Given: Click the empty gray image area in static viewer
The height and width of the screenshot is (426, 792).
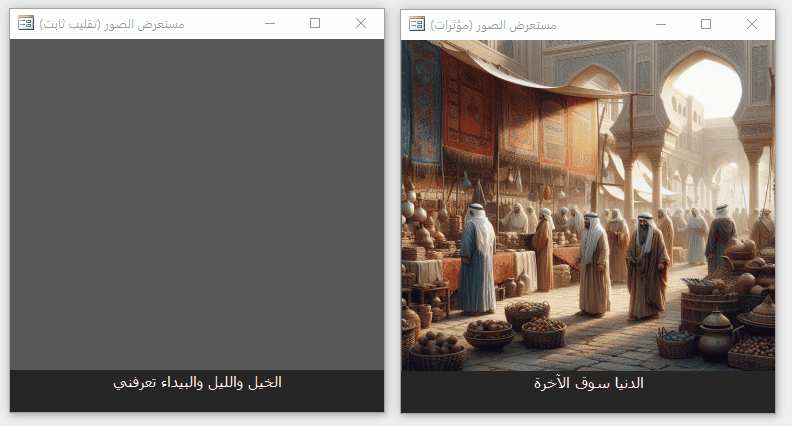Looking at the screenshot, I should pyautogui.click(x=197, y=205).
